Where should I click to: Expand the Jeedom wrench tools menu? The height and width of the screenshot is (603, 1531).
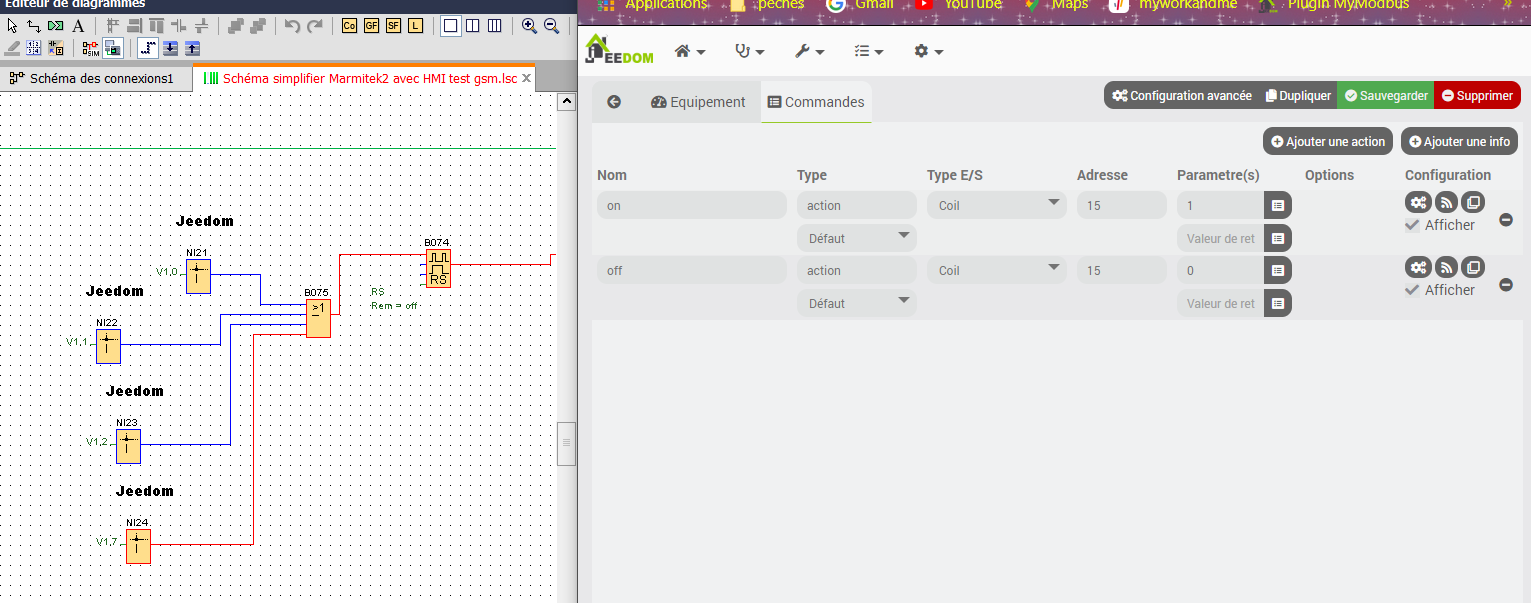[809, 51]
